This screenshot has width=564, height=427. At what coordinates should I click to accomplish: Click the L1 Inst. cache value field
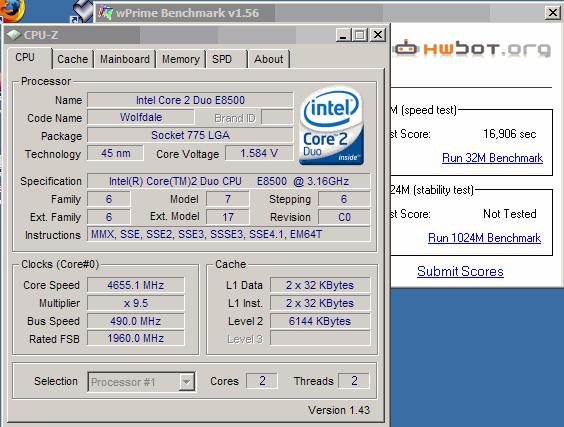click(320, 303)
